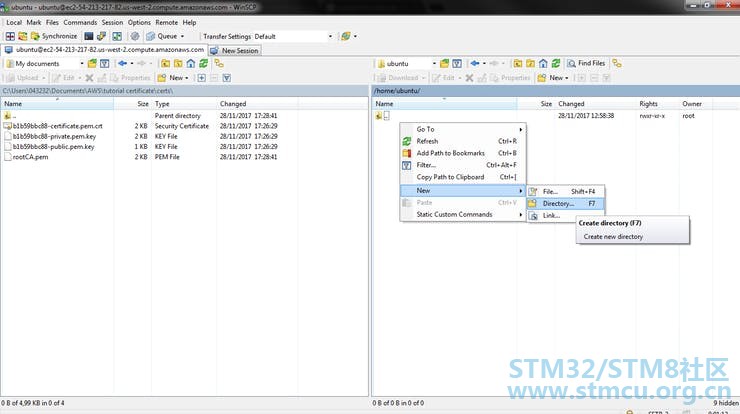Click remote panel open directory icon
740x414 pixels.
pyautogui.click(x=444, y=64)
